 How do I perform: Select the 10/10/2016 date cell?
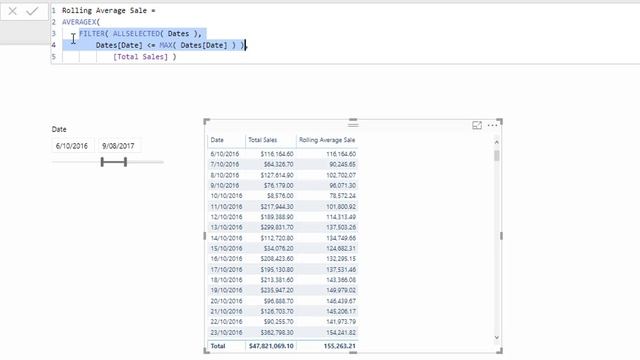(x=227, y=196)
